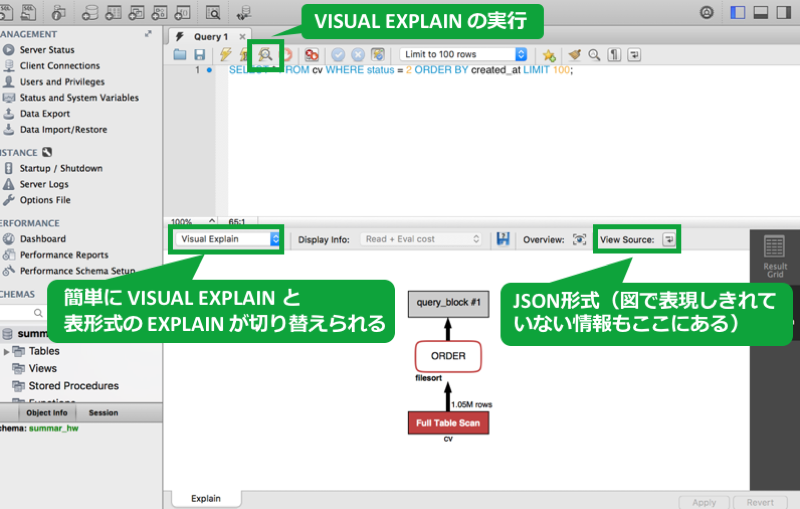Click the beautify query broom icon
Image resolution: width=800 pixels, height=509 pixels.
click(574, 55)
